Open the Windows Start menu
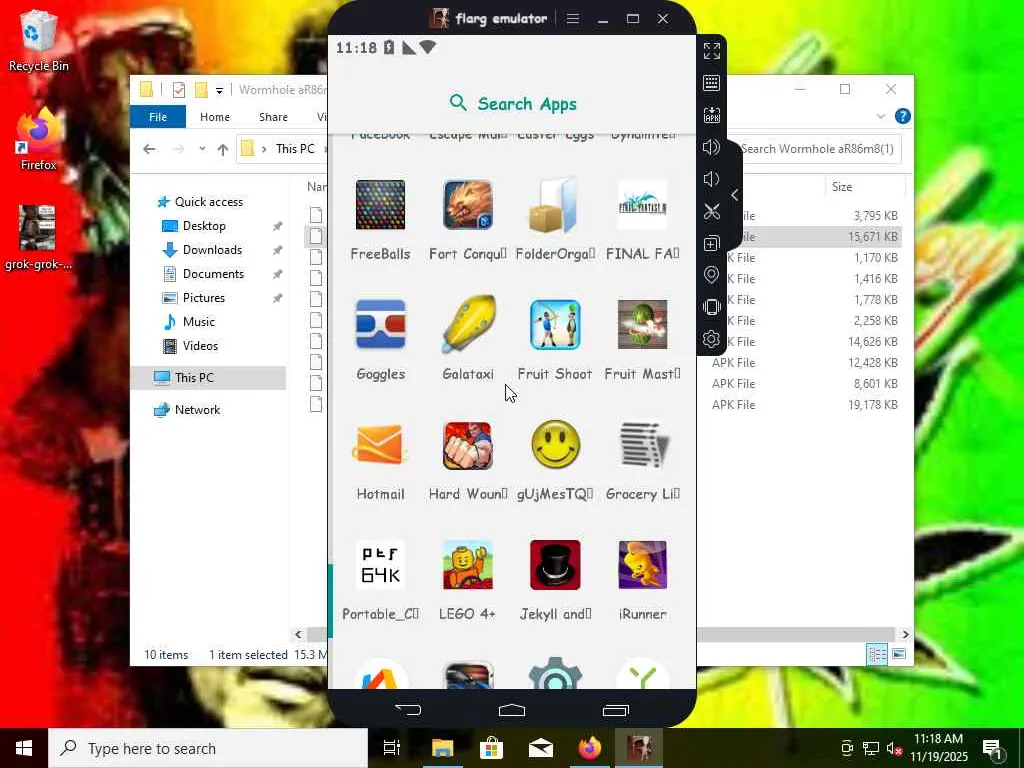Screen dimensions: 1024x768 point(24,748)
